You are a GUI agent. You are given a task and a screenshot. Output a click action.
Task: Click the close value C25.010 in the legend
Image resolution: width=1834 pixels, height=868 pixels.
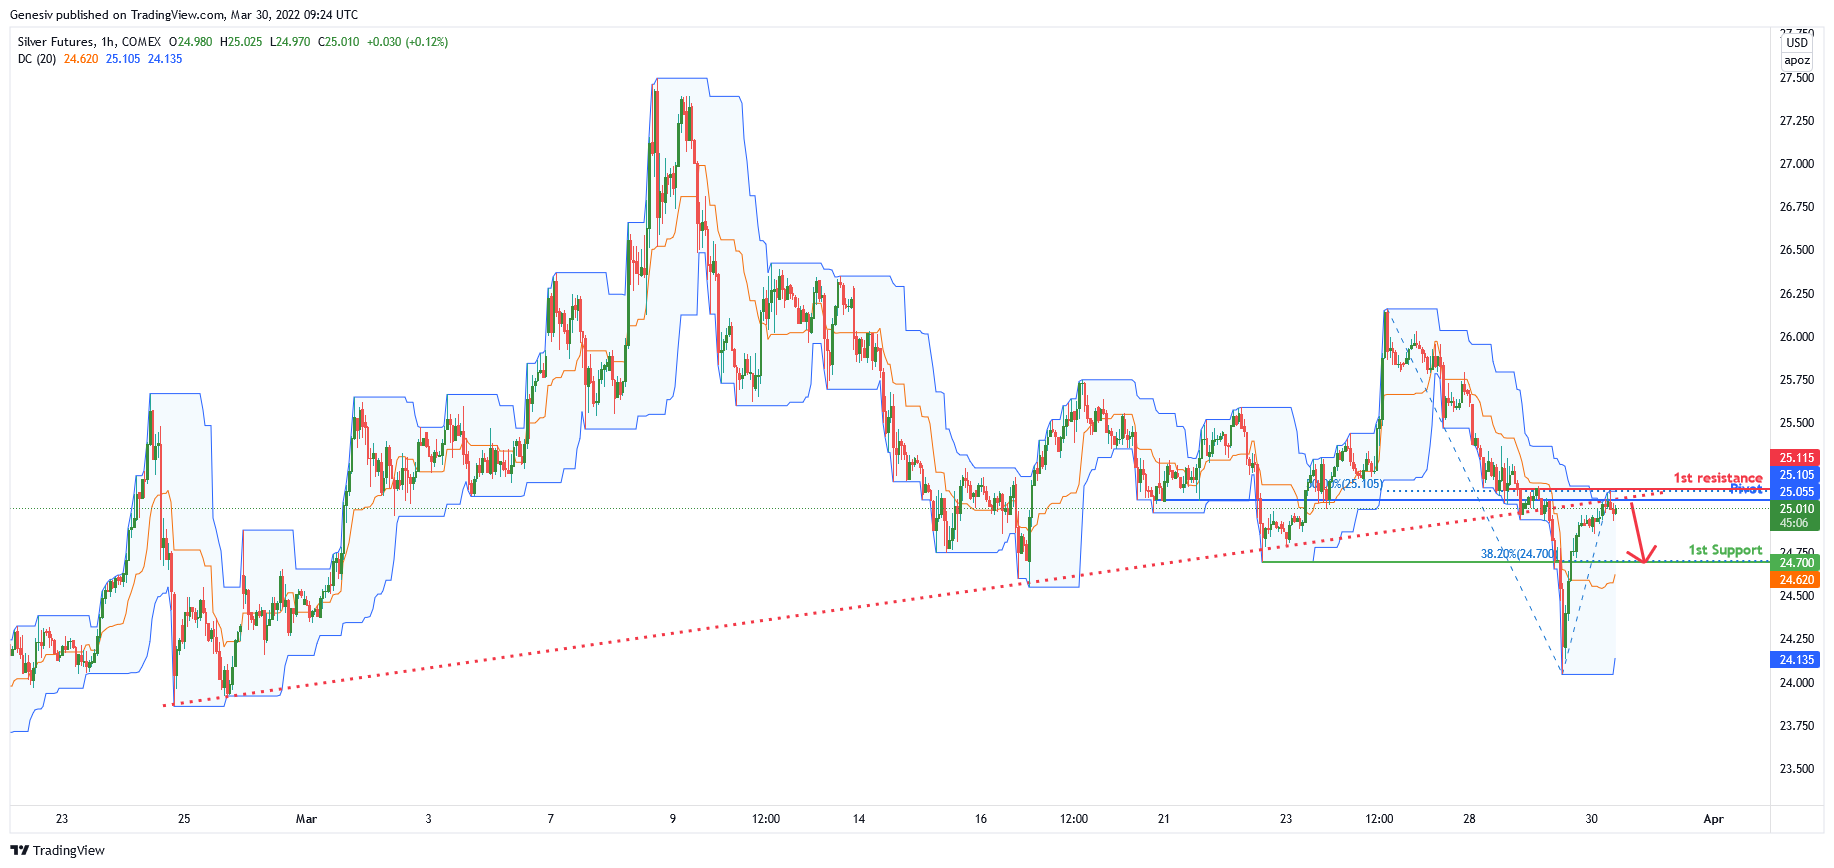pyautogui.click(x=339, y=42)
